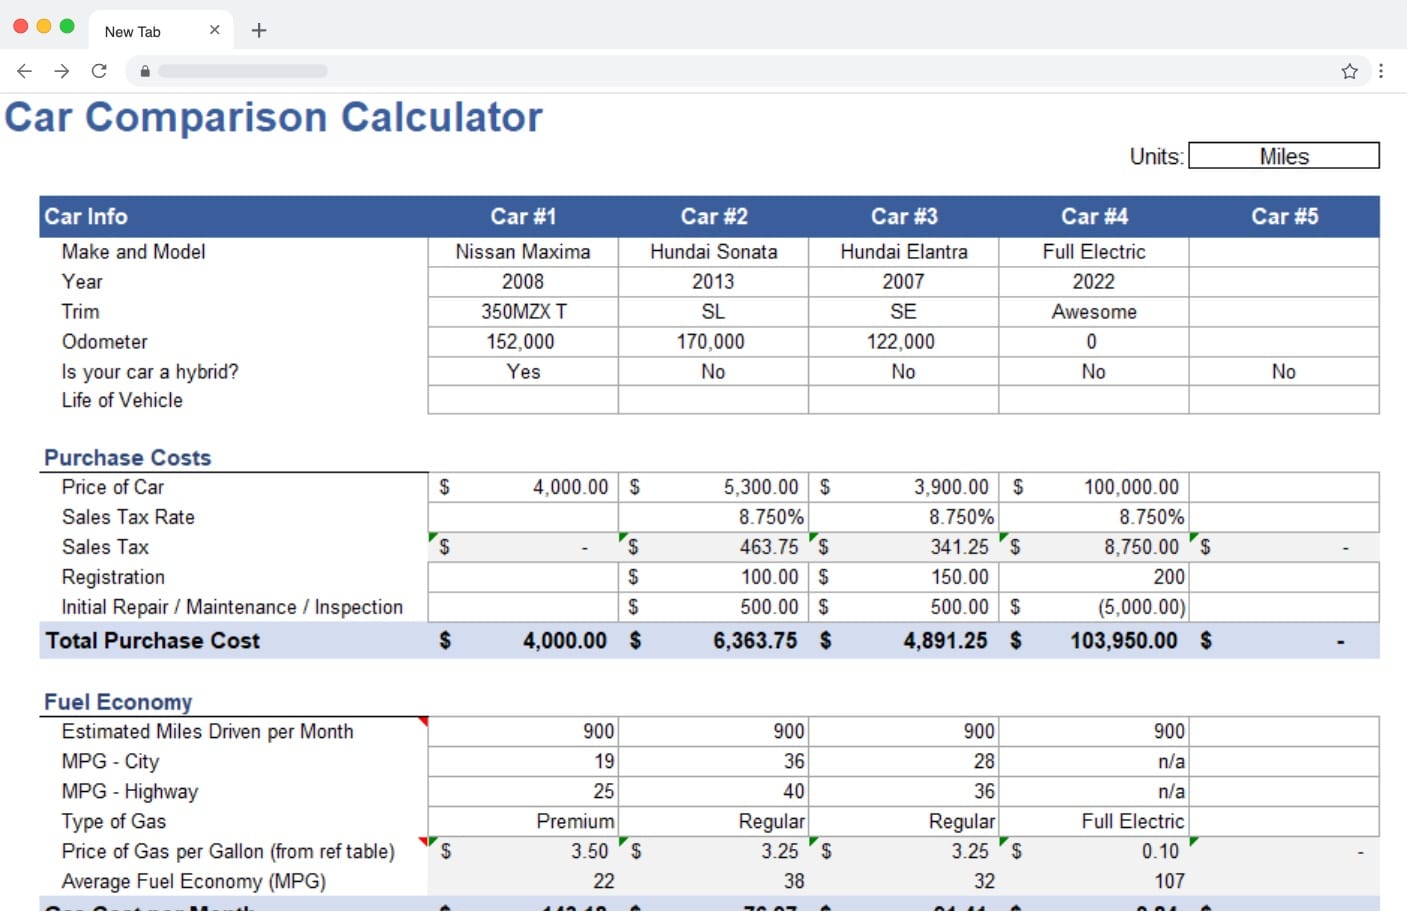
Task: Reload the page with refresh icon
Action: click(x=99, y=71)
